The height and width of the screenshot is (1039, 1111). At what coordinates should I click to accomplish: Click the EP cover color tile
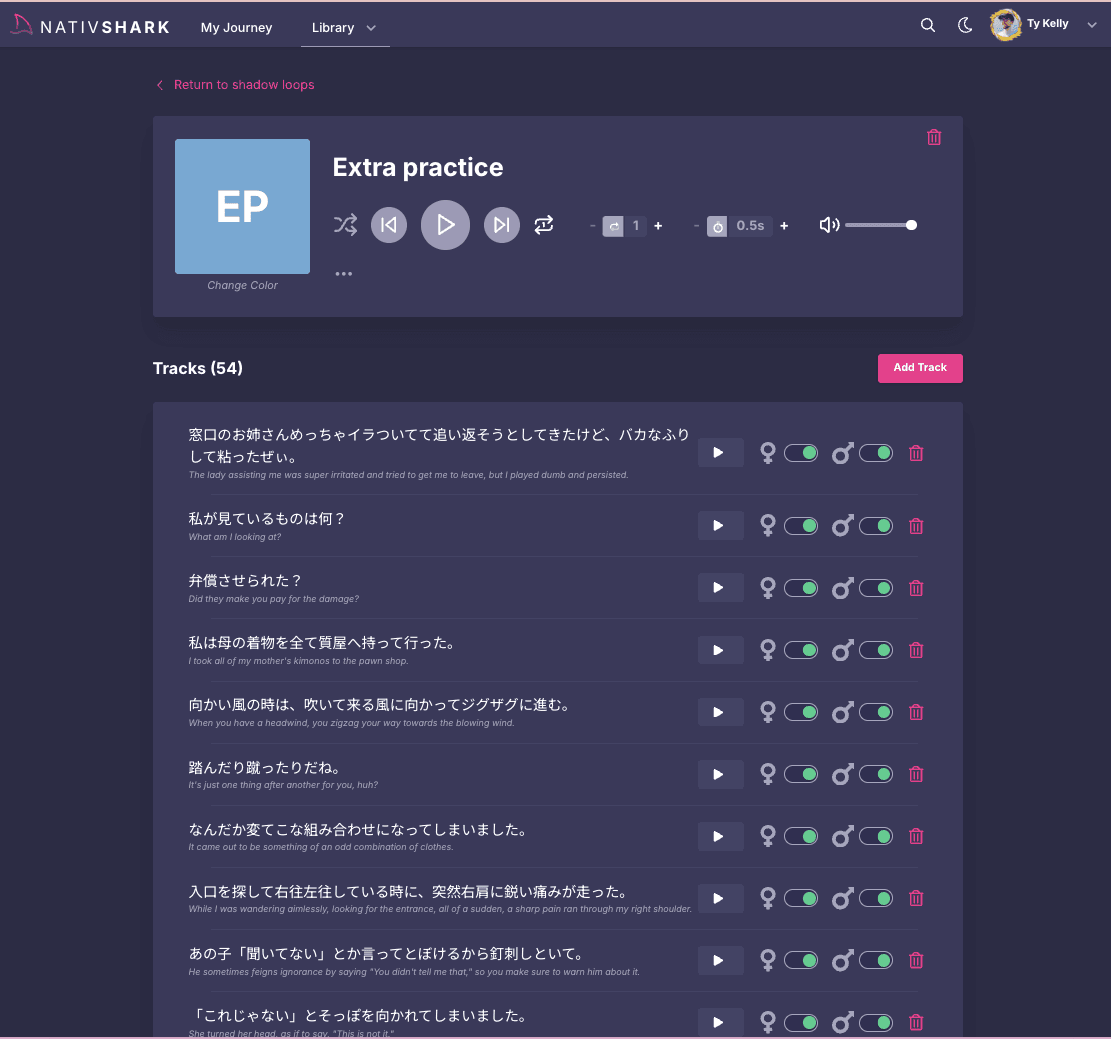242,206
